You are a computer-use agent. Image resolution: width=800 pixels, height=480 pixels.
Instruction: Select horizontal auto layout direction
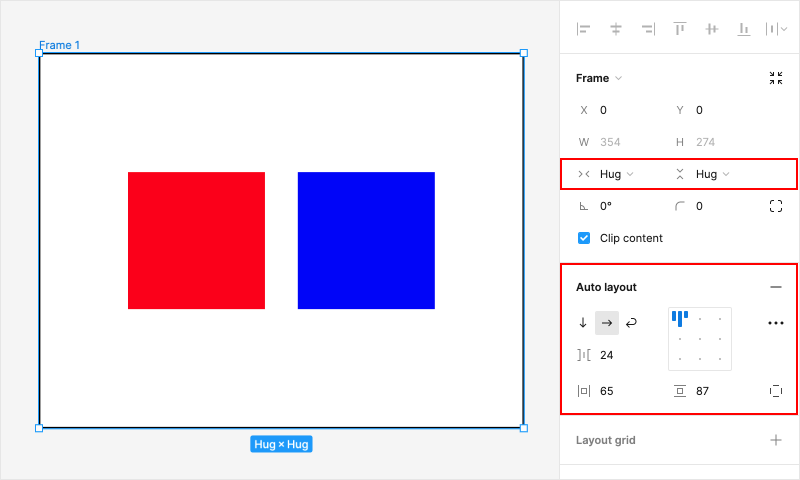tap(607, 323)
